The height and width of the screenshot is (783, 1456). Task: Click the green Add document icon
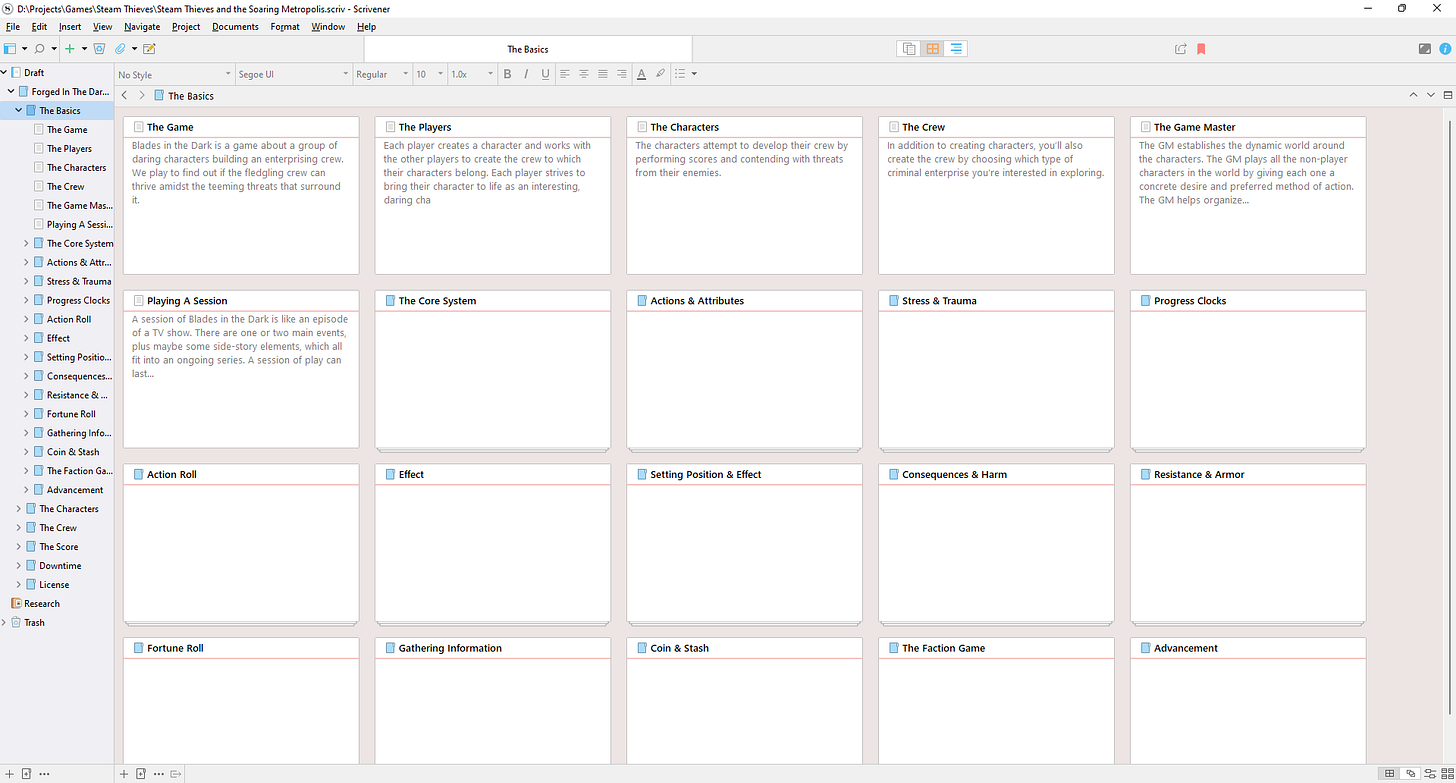coord(70,48)
